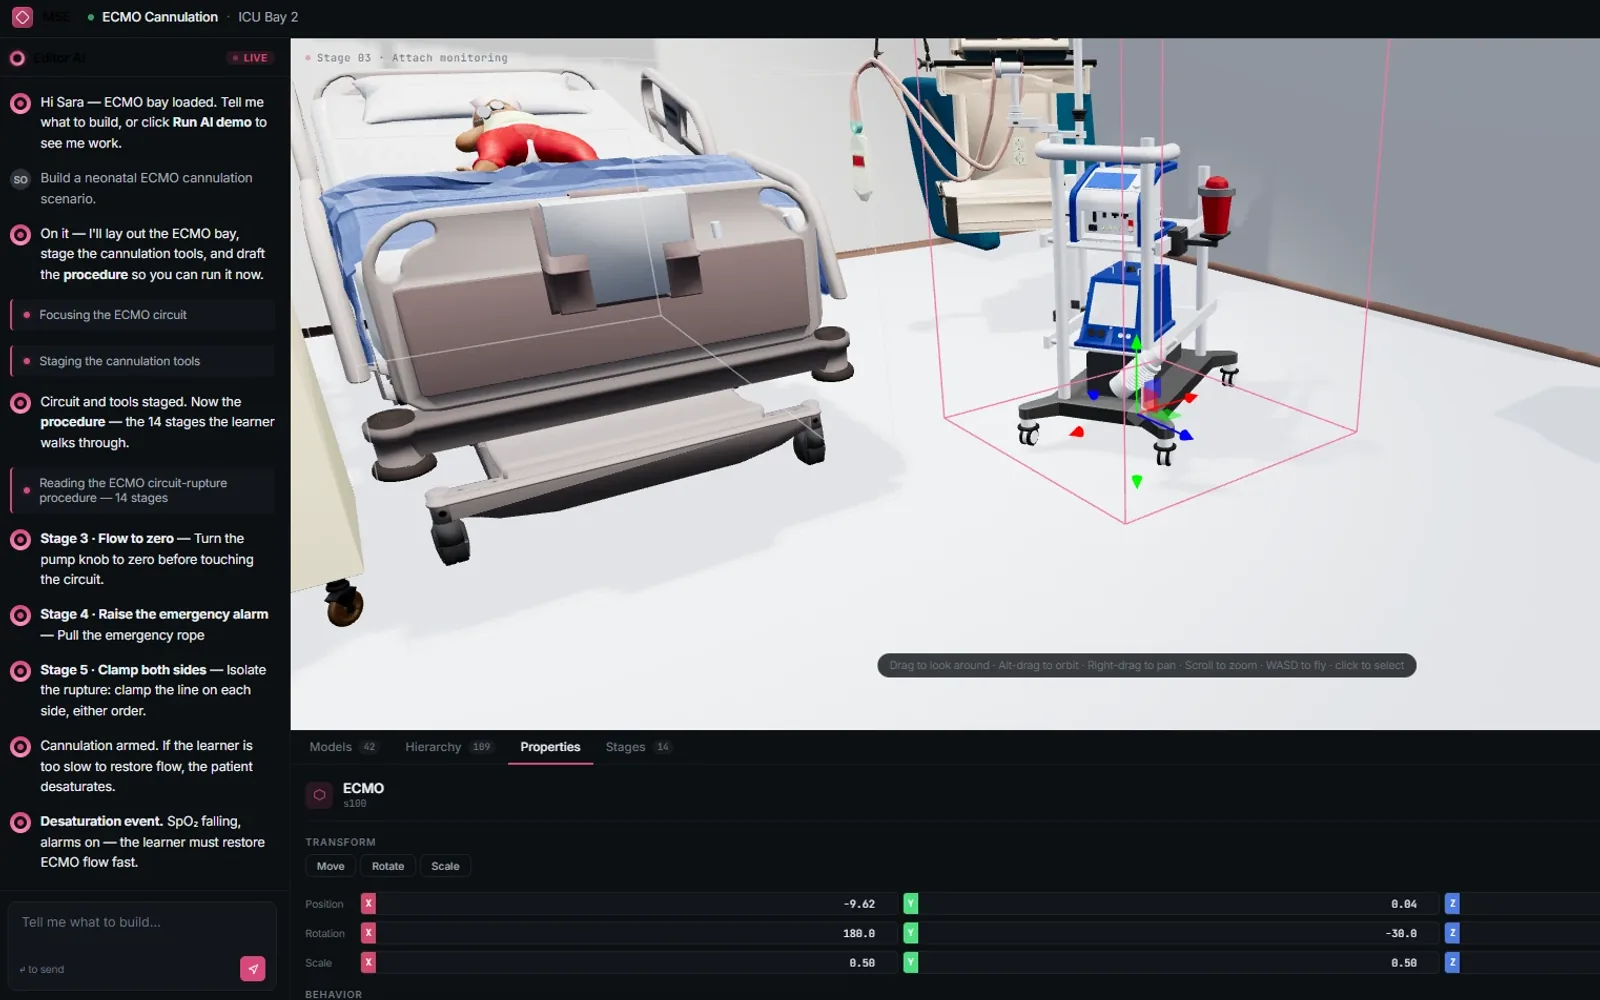This screenshot has width=1600, height=1000.
Task: Activate the Rotate transform mode
Action: 388,866
